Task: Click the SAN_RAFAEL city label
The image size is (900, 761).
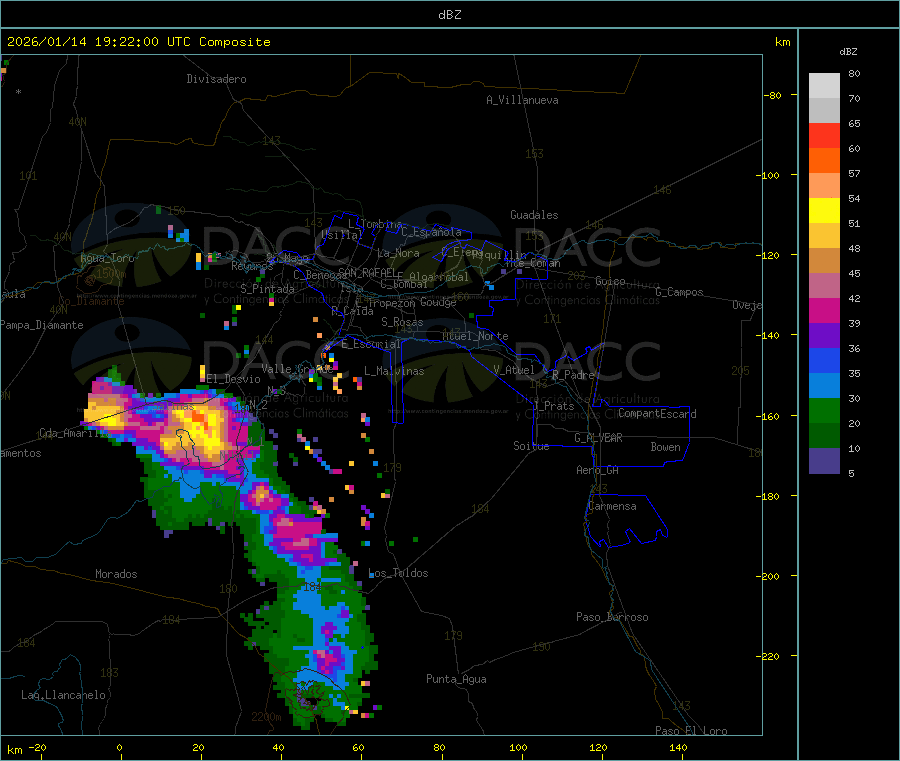Action: tap(367, 272)
